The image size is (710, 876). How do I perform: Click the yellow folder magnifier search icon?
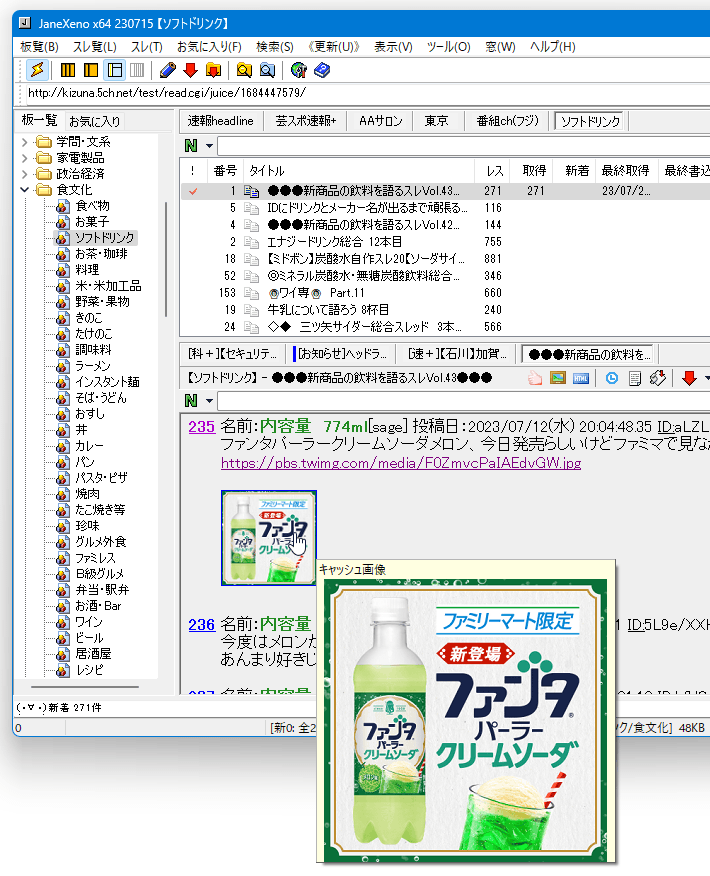pos(244,70)
